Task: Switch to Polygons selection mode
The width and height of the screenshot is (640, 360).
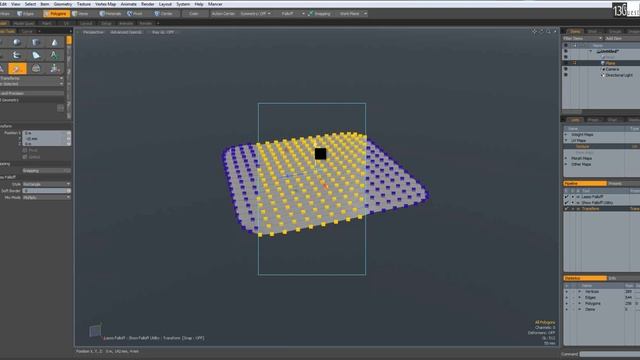Action: (x=56, y=13)
